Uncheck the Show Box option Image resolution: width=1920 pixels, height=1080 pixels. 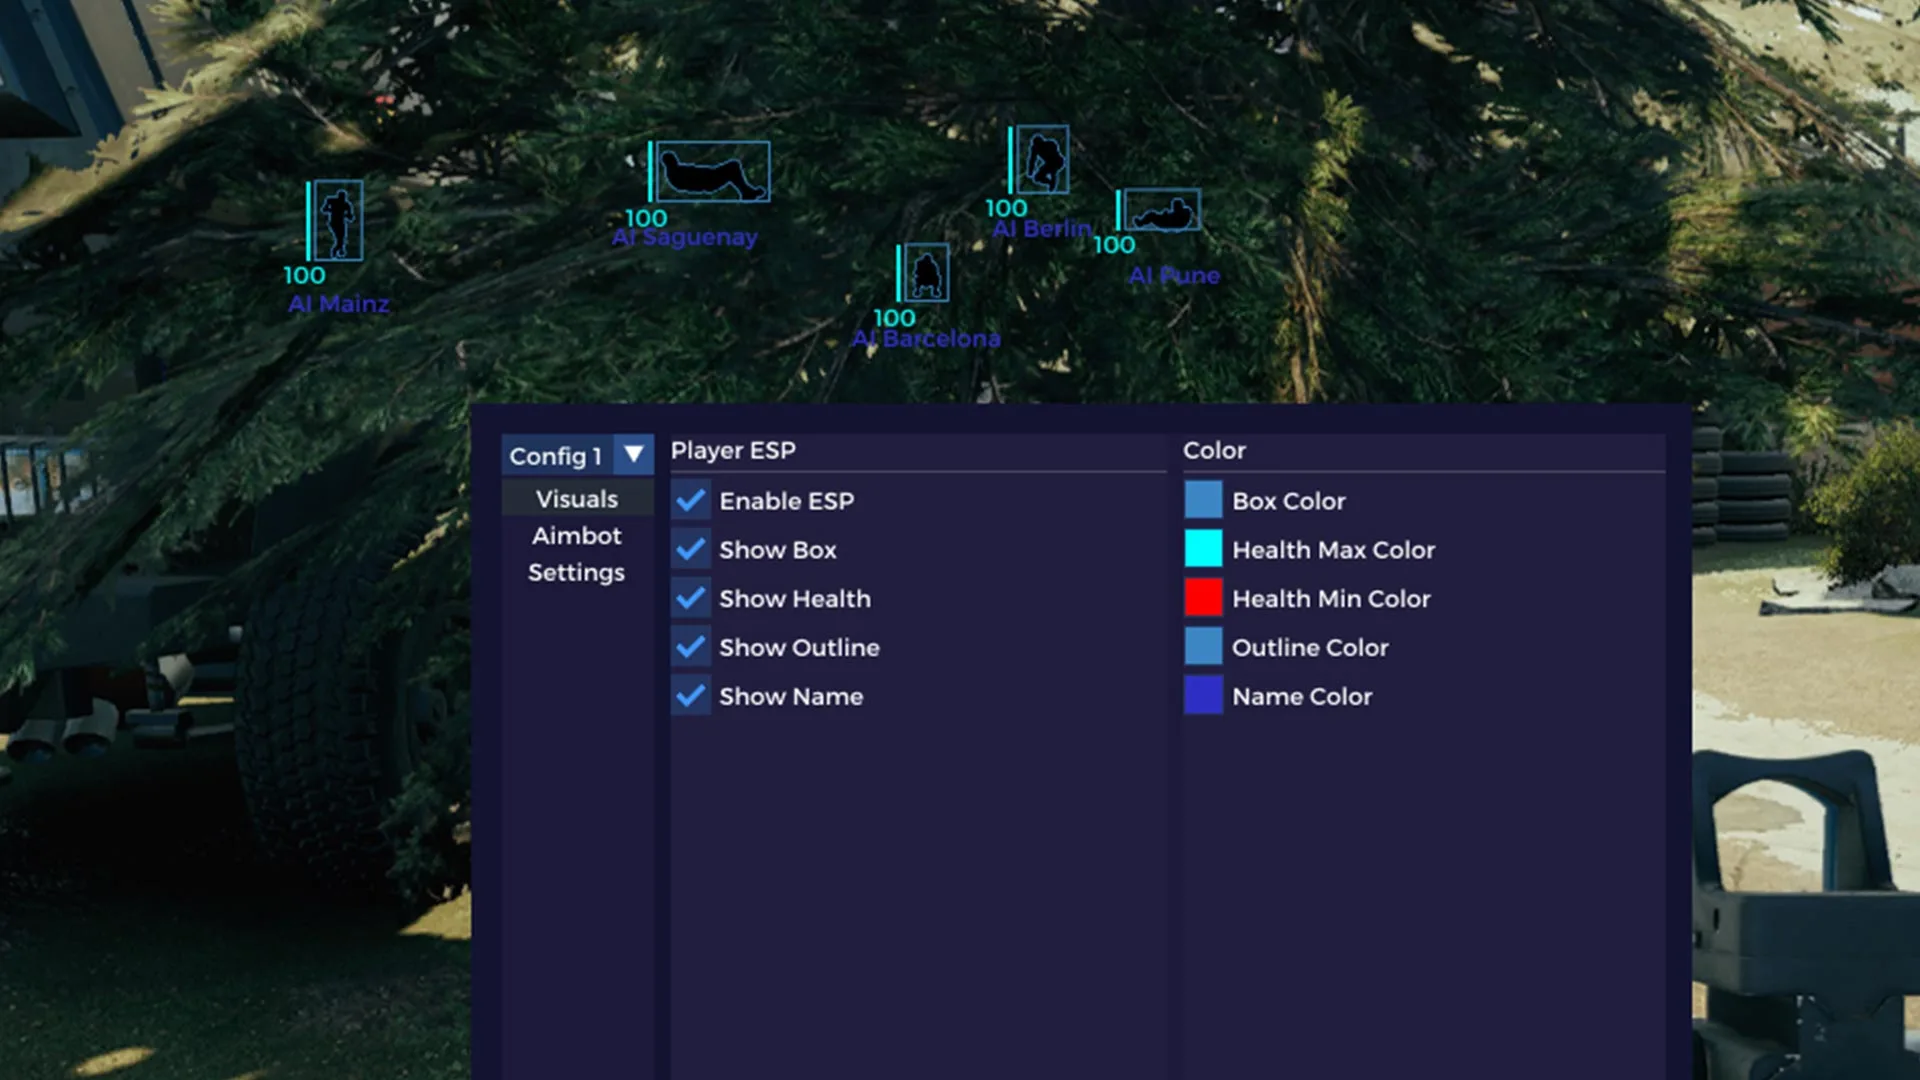pos(691,549)
